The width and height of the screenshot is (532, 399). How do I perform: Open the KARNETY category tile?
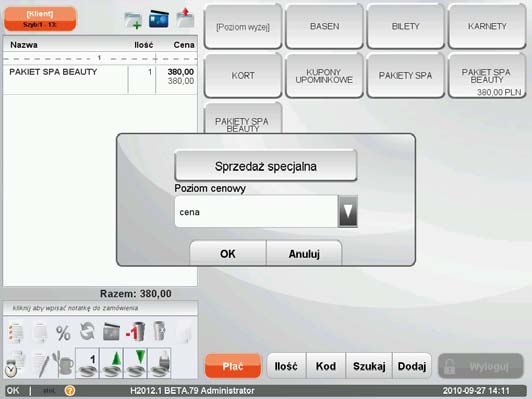click(x=487, y=26)
